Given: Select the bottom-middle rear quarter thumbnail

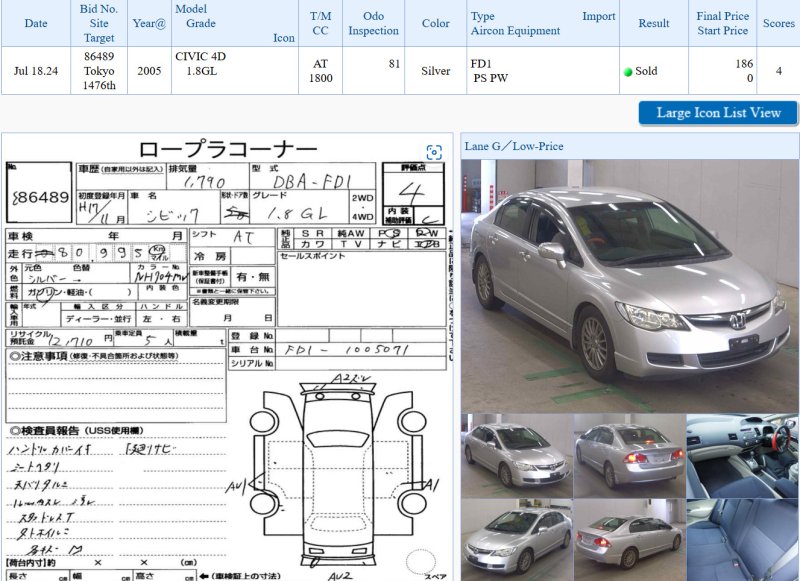Looking at the screenshot, I should tap(628, 540).
